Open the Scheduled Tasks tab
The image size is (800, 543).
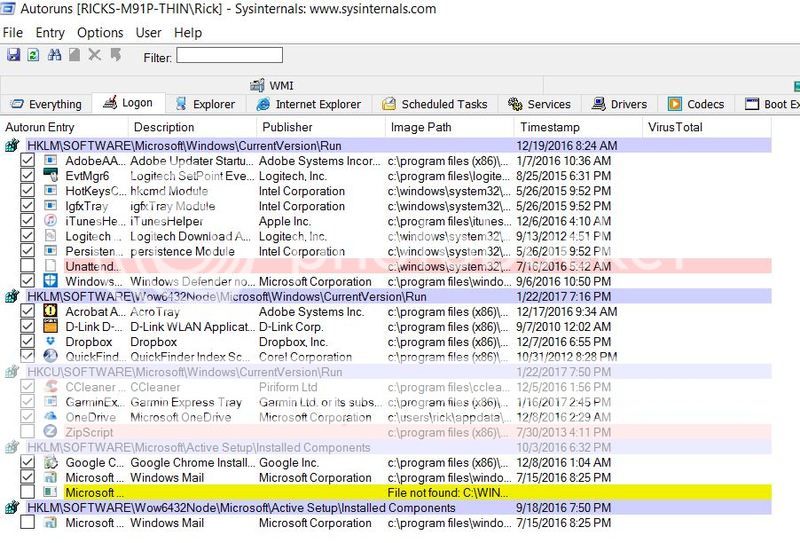435,104
